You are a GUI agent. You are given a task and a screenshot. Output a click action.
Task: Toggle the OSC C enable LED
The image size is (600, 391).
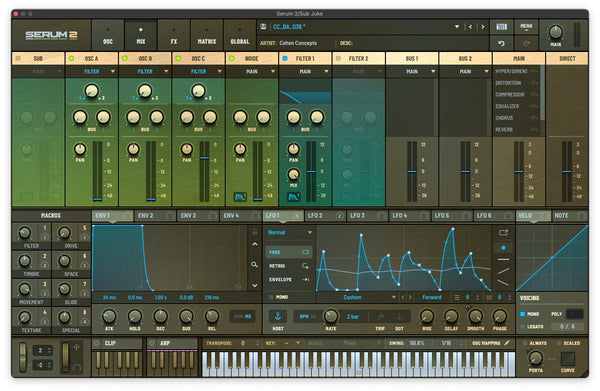[x=178, y=58]
